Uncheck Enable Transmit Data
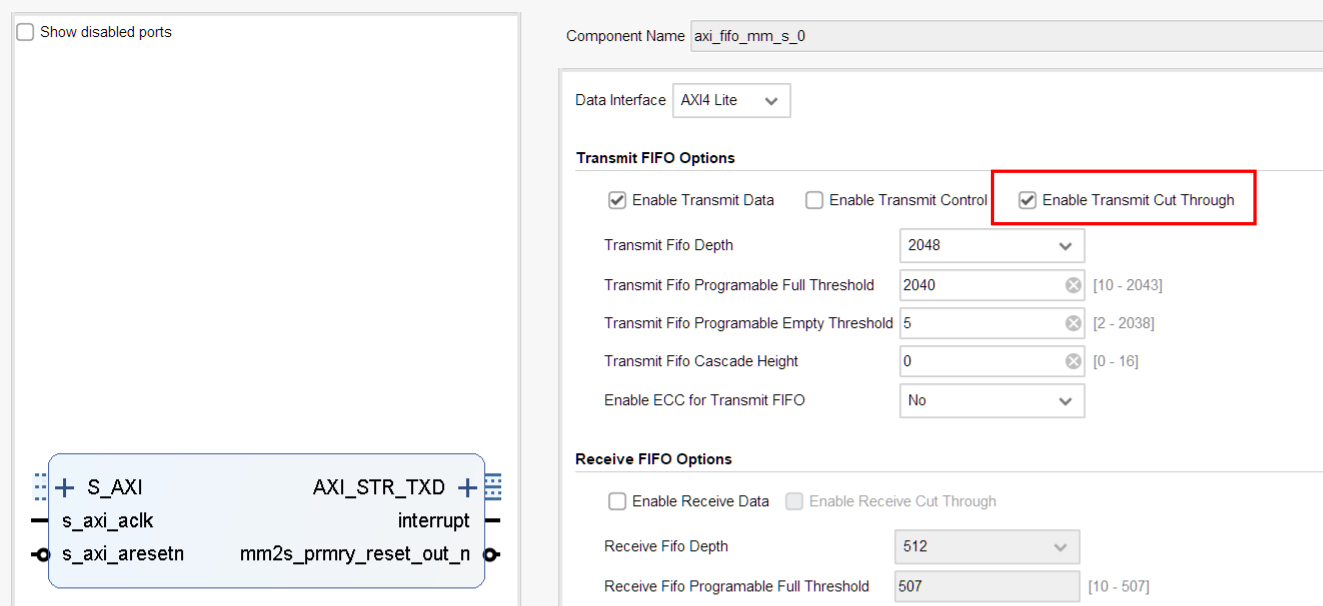Image resolution: width=1323 pixels, height=606 pixels. tap(617, 200)
